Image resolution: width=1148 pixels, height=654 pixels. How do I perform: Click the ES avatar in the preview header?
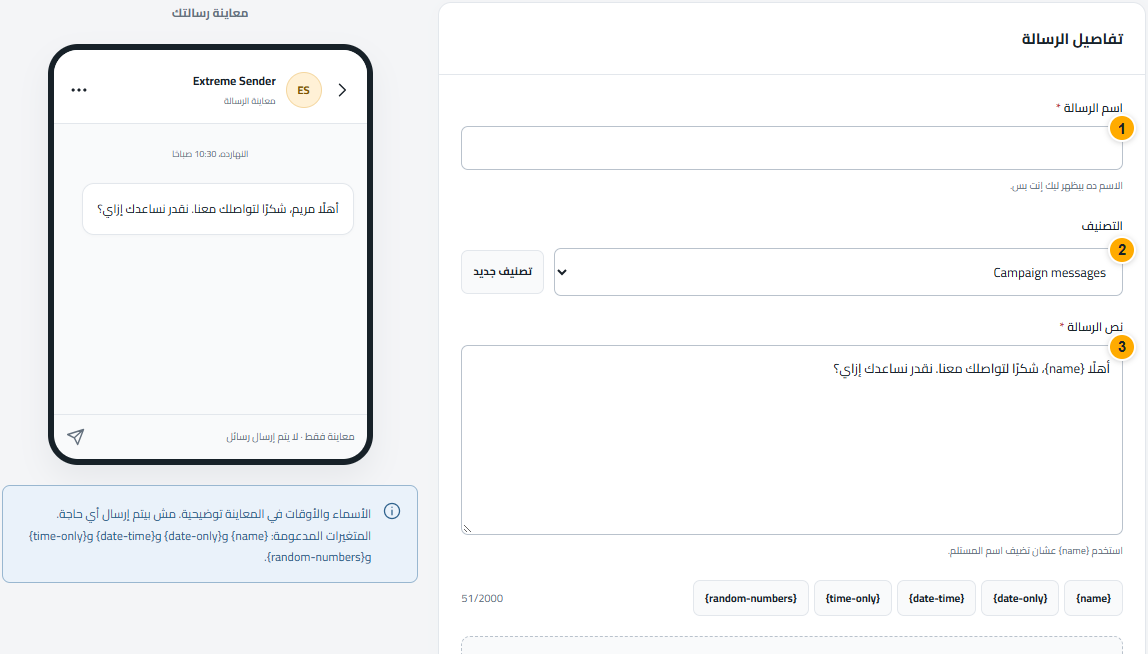pos(304,90)
